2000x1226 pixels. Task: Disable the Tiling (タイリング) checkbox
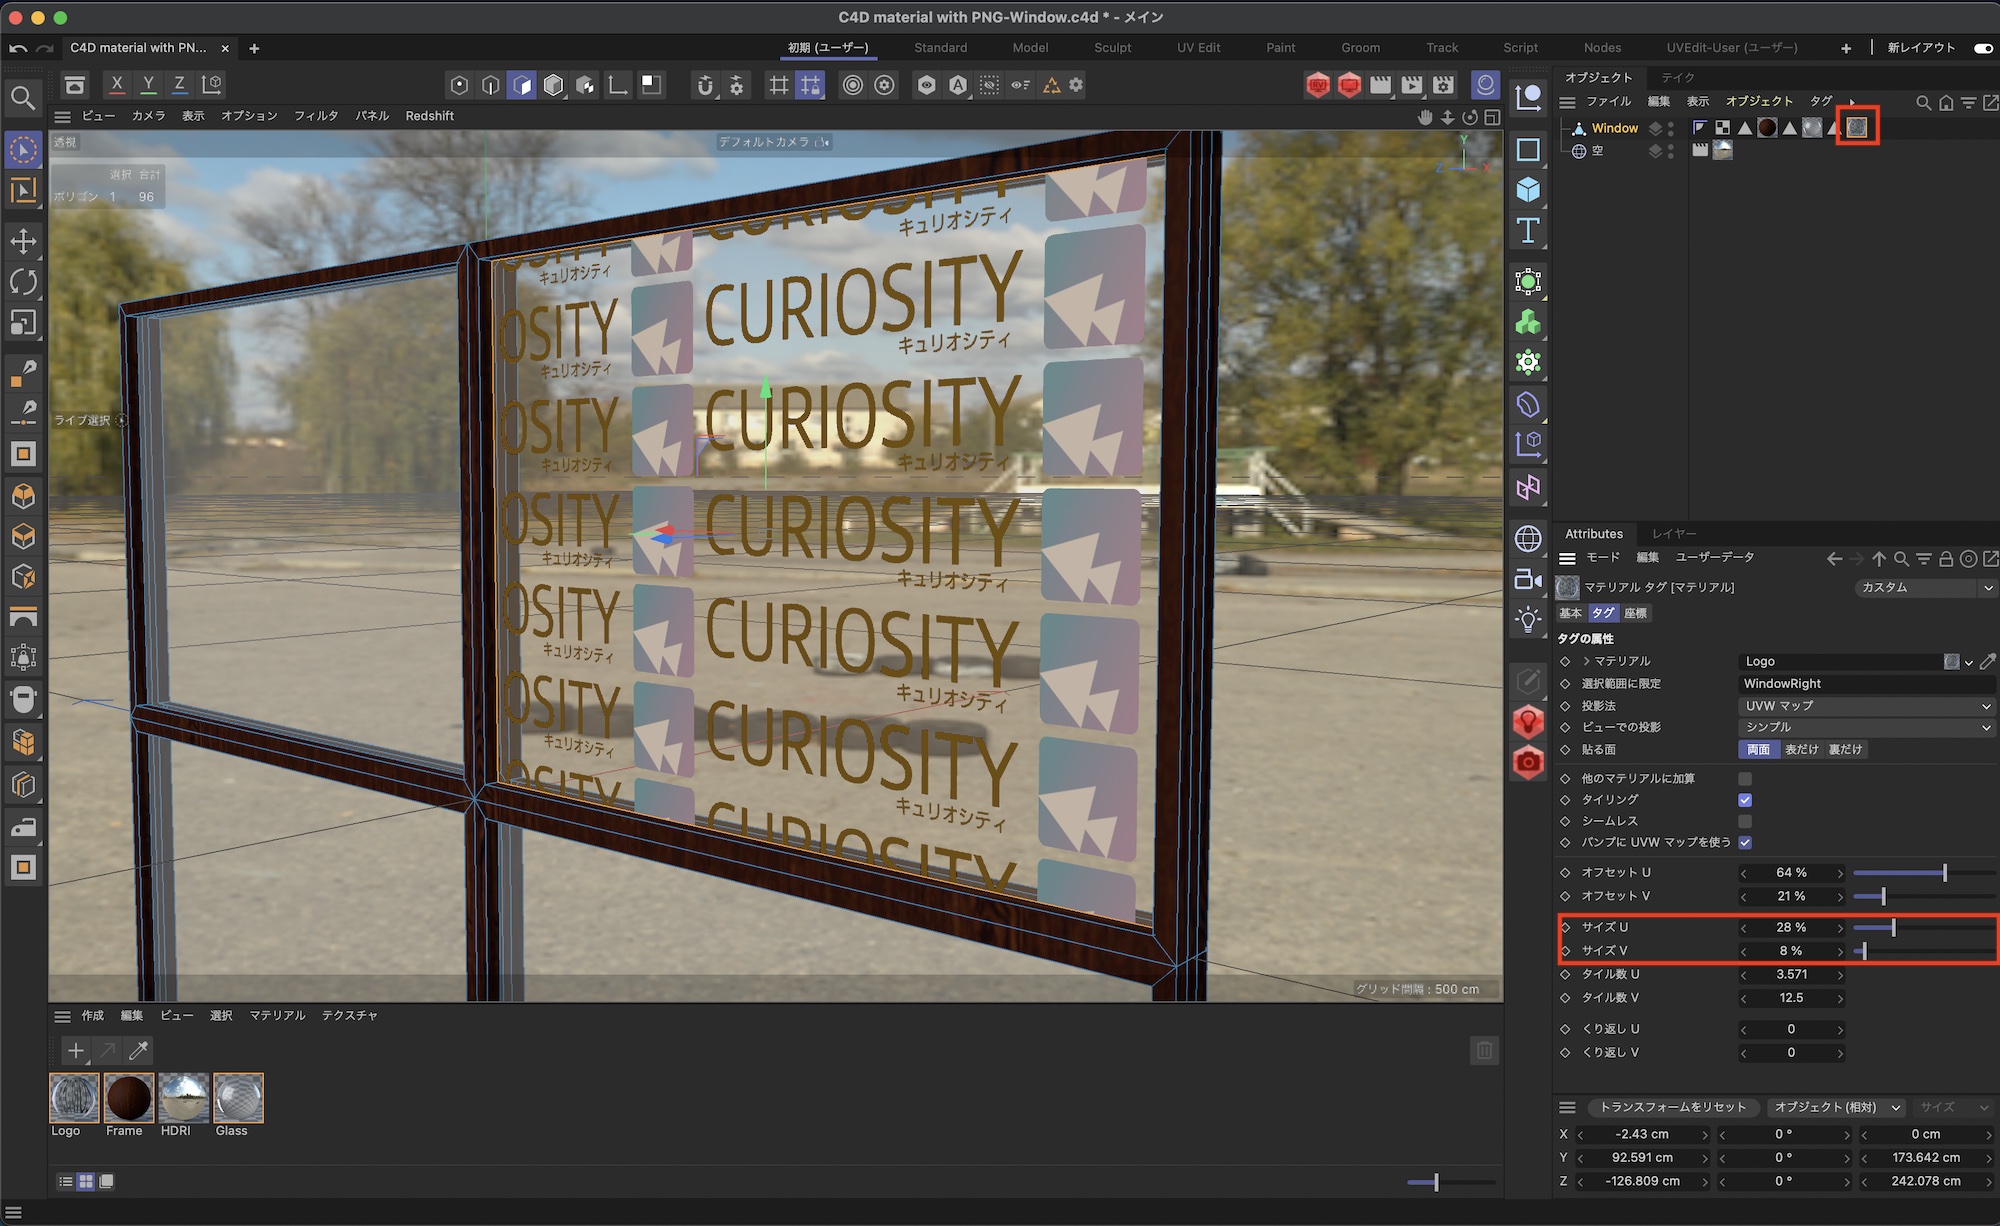[x=1745, y=800]
